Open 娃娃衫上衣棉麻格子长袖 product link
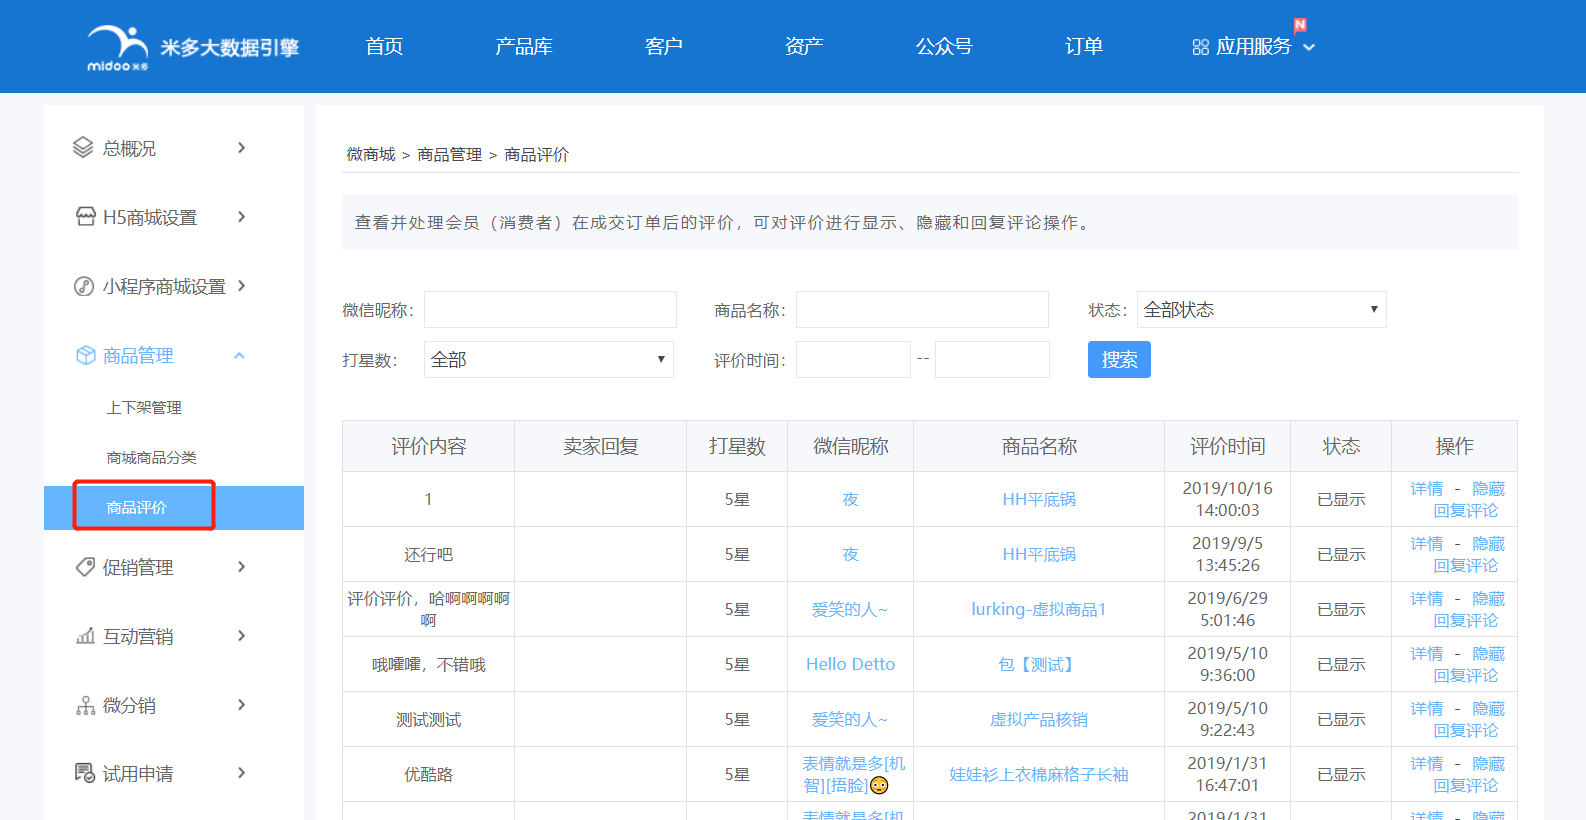 1039,774
